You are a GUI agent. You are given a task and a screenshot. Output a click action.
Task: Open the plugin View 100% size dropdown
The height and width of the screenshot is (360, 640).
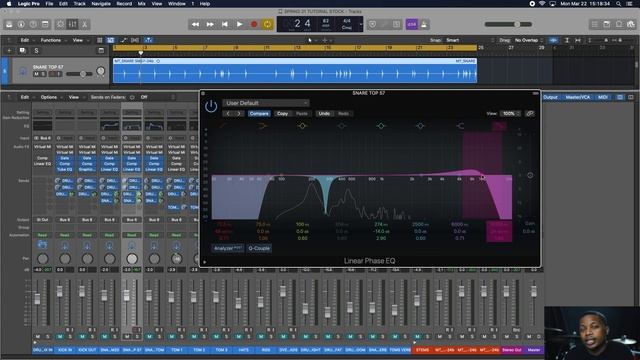coord(511,113)
